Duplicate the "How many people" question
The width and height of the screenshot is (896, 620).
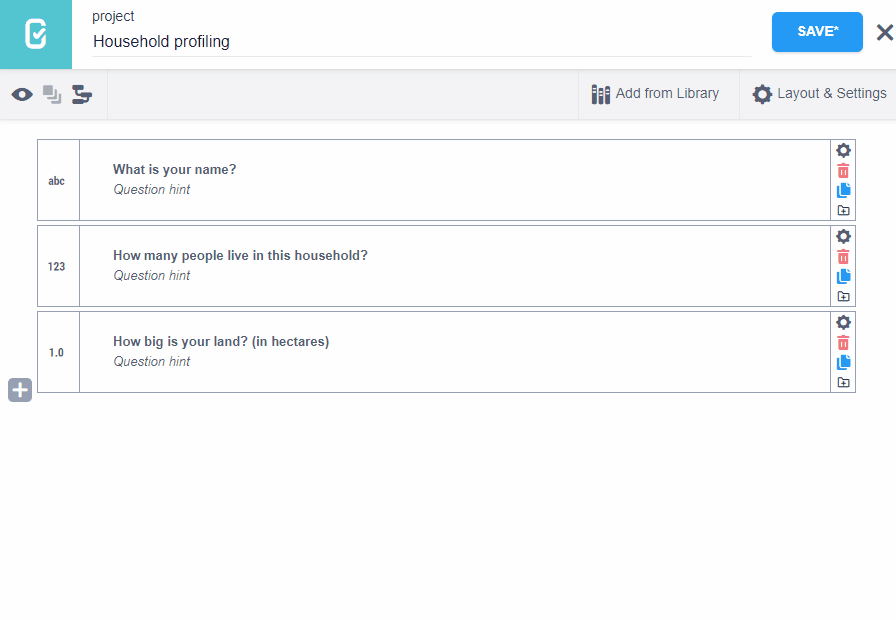click(x=843, y=276)
